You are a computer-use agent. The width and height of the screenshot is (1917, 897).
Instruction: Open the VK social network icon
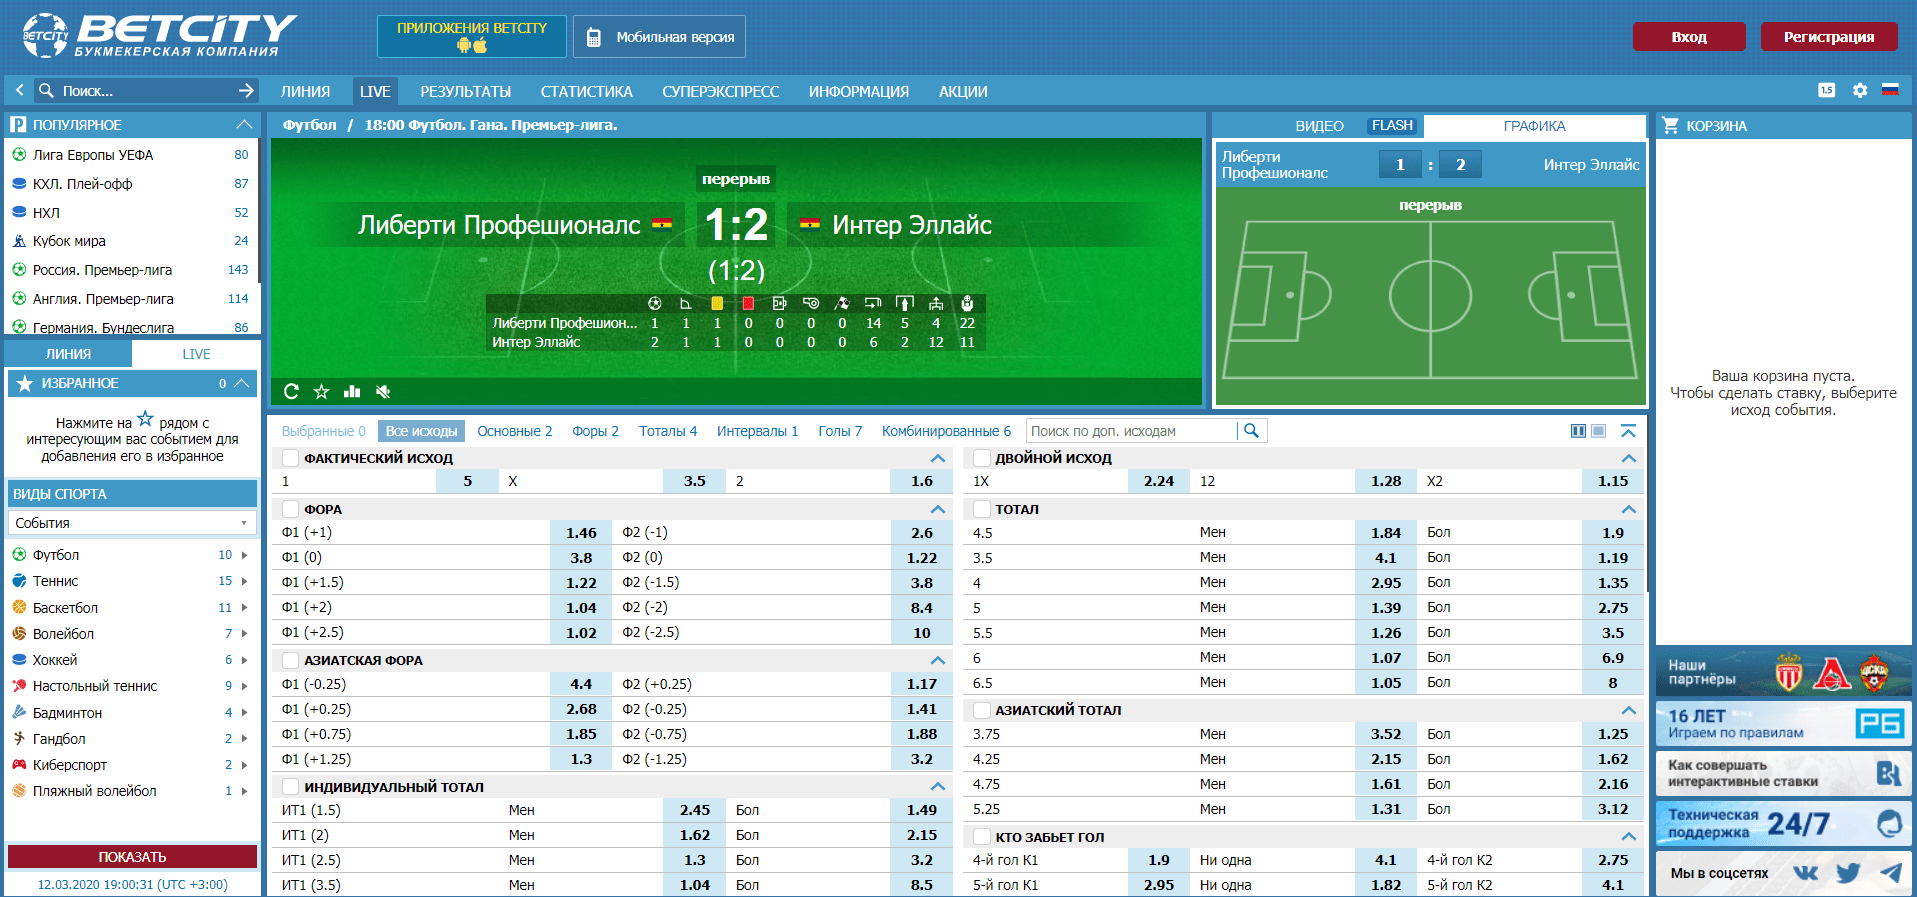1806,873
